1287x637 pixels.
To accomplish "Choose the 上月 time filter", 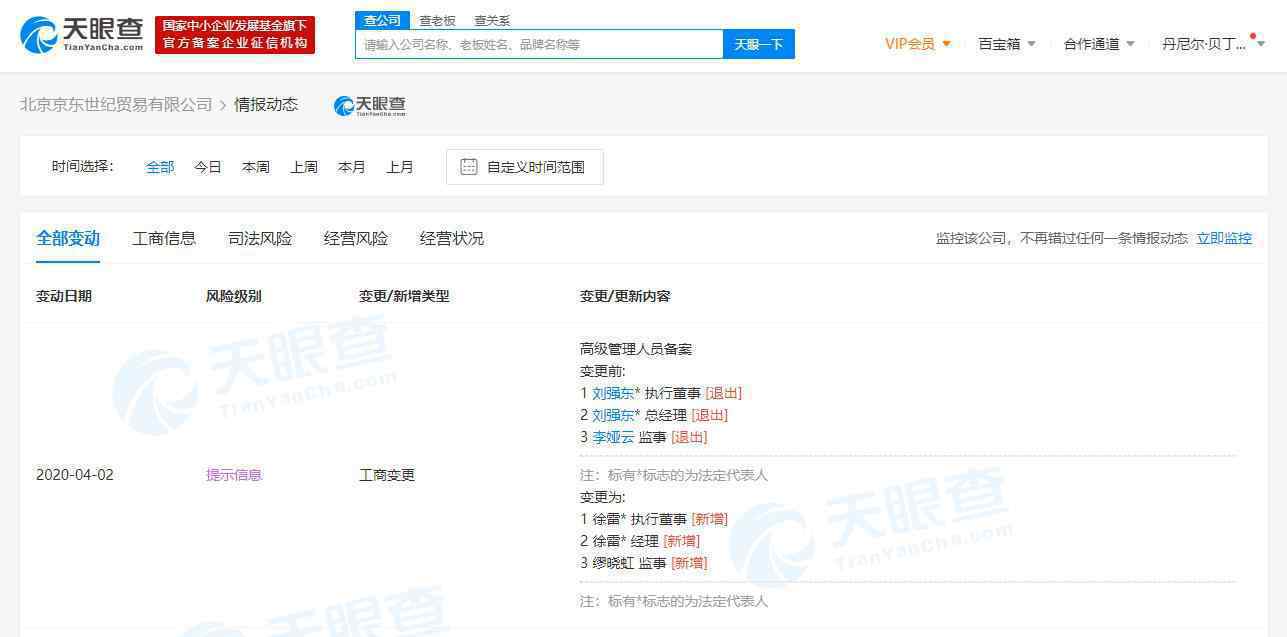I will (x=400, y=167).
